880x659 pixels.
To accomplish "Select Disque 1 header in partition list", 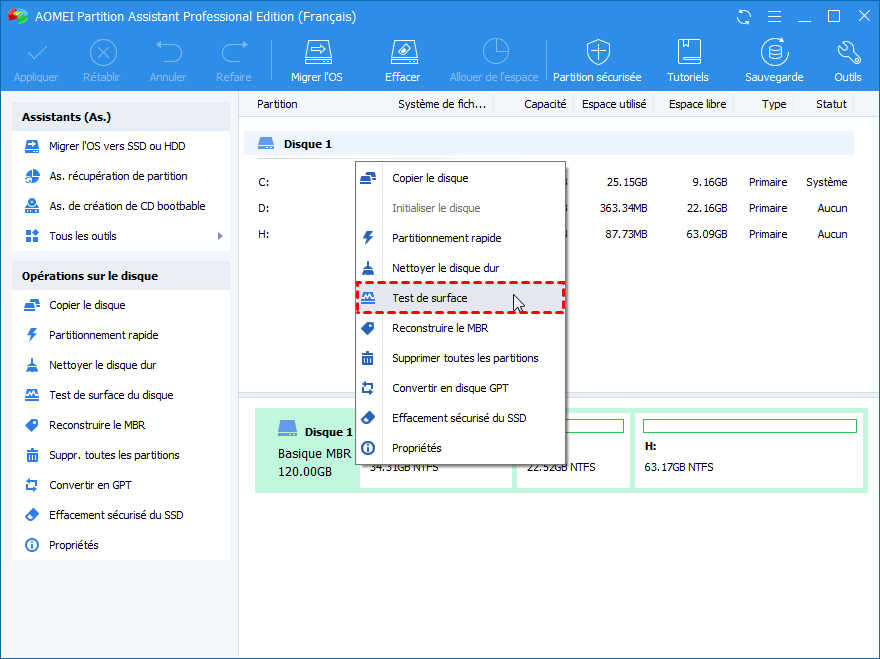I will tap(308, 144).
